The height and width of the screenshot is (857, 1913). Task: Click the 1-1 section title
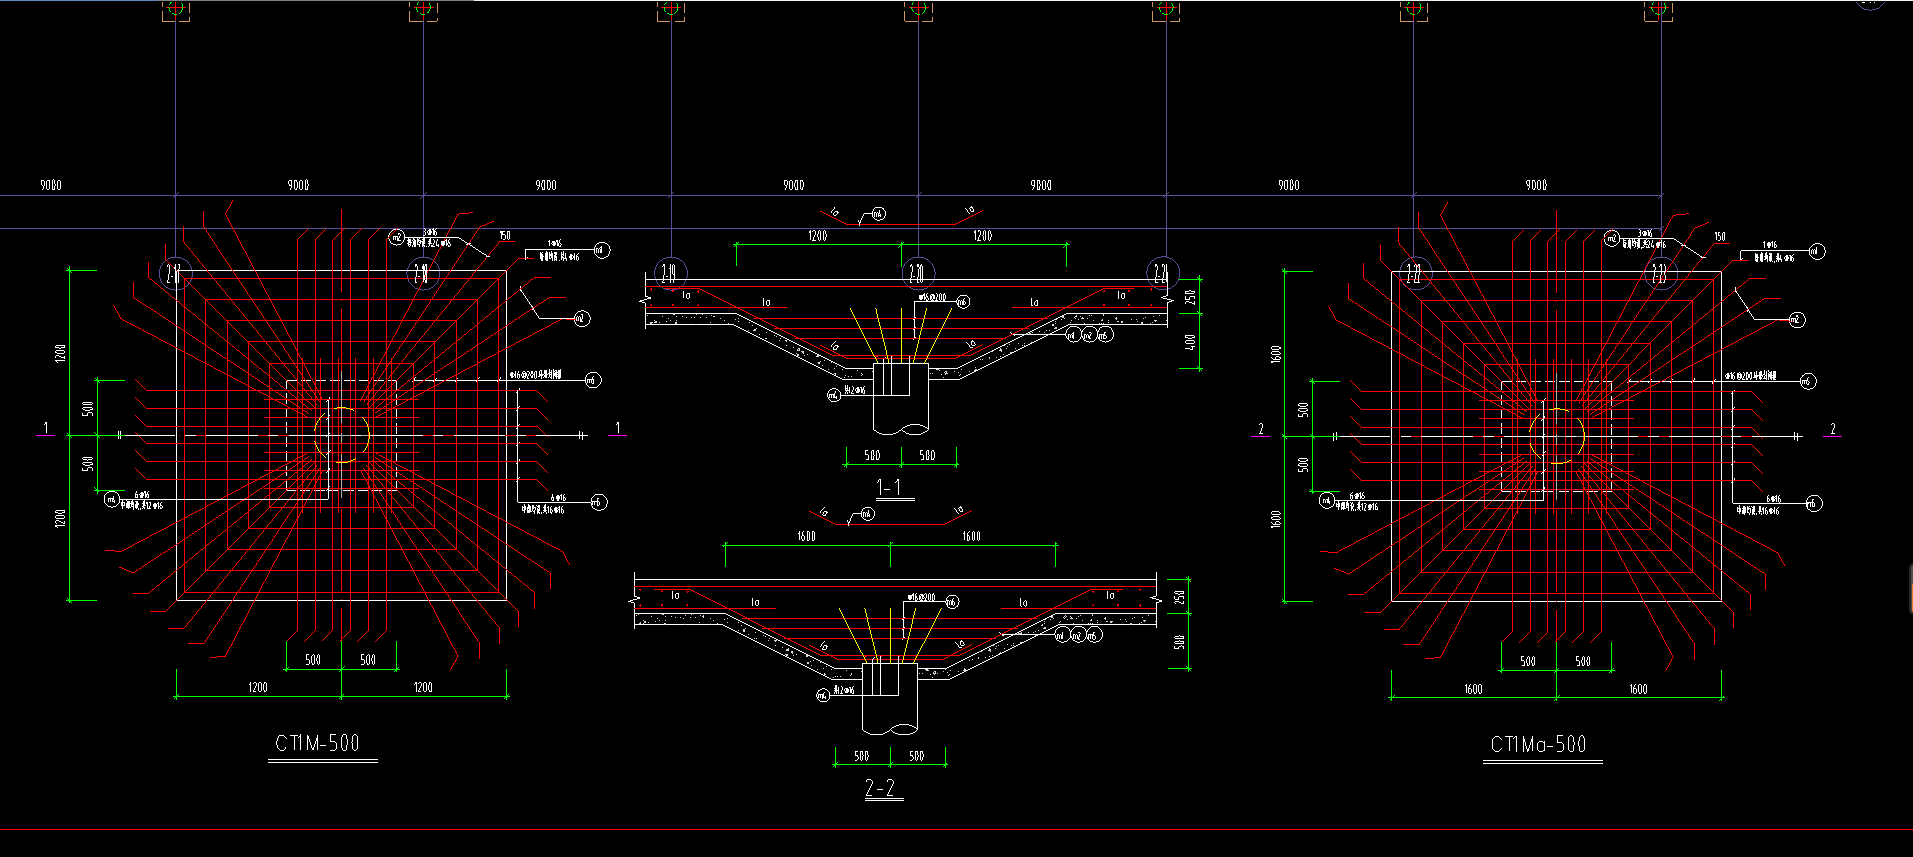[889, 487]
